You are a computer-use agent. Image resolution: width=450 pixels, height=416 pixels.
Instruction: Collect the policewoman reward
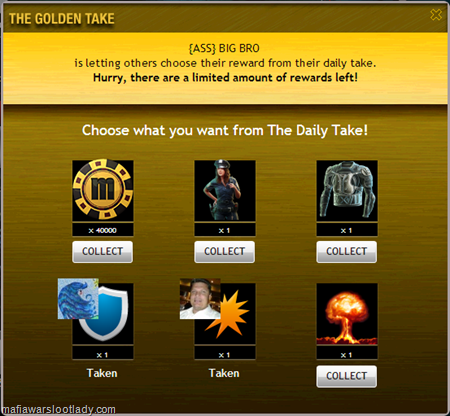(x=225, y=252)
